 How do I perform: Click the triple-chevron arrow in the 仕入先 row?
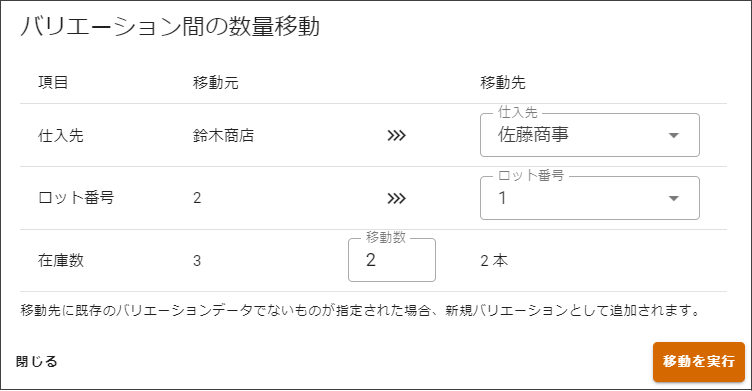(x=396, y=136)
